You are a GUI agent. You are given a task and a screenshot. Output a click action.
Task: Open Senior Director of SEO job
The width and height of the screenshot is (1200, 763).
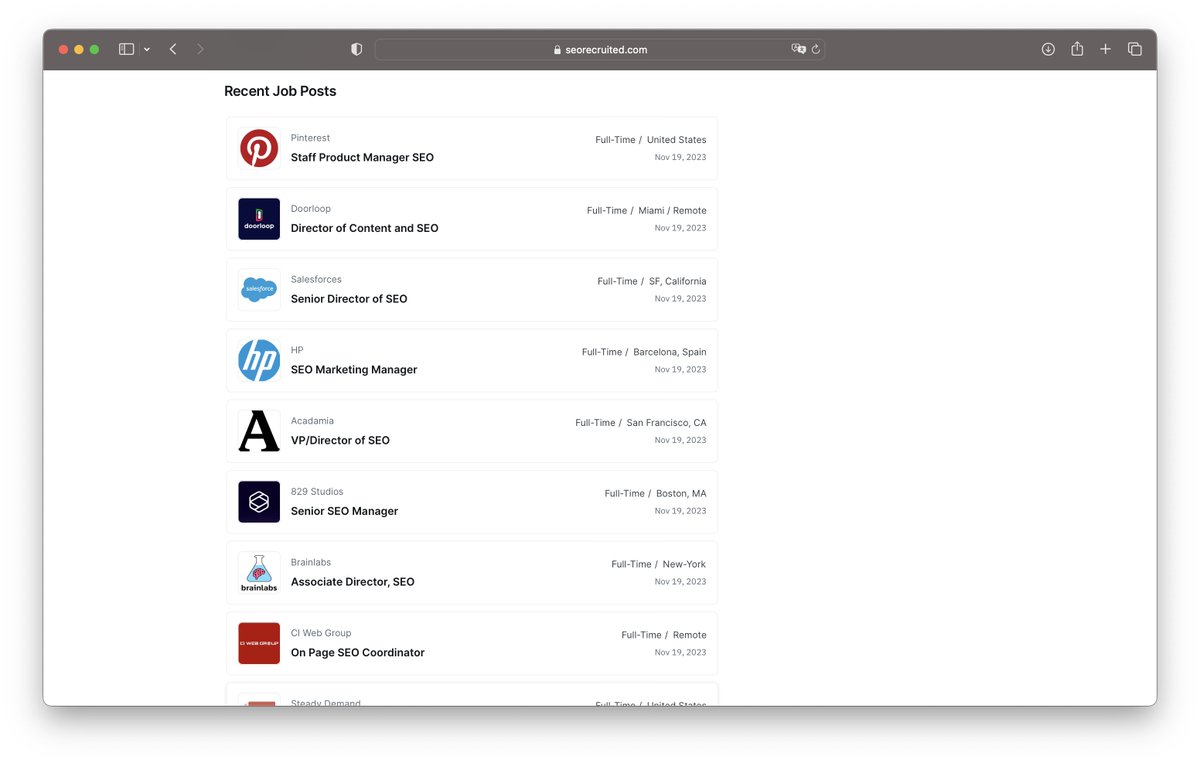coord(349,299)
